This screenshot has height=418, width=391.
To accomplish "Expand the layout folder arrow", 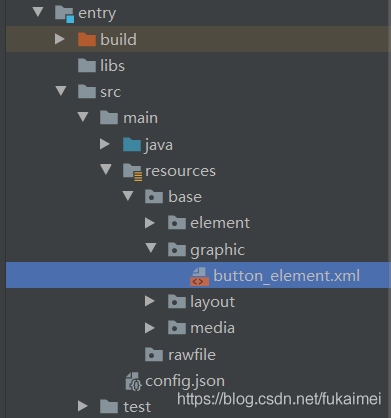I will 150,301.
